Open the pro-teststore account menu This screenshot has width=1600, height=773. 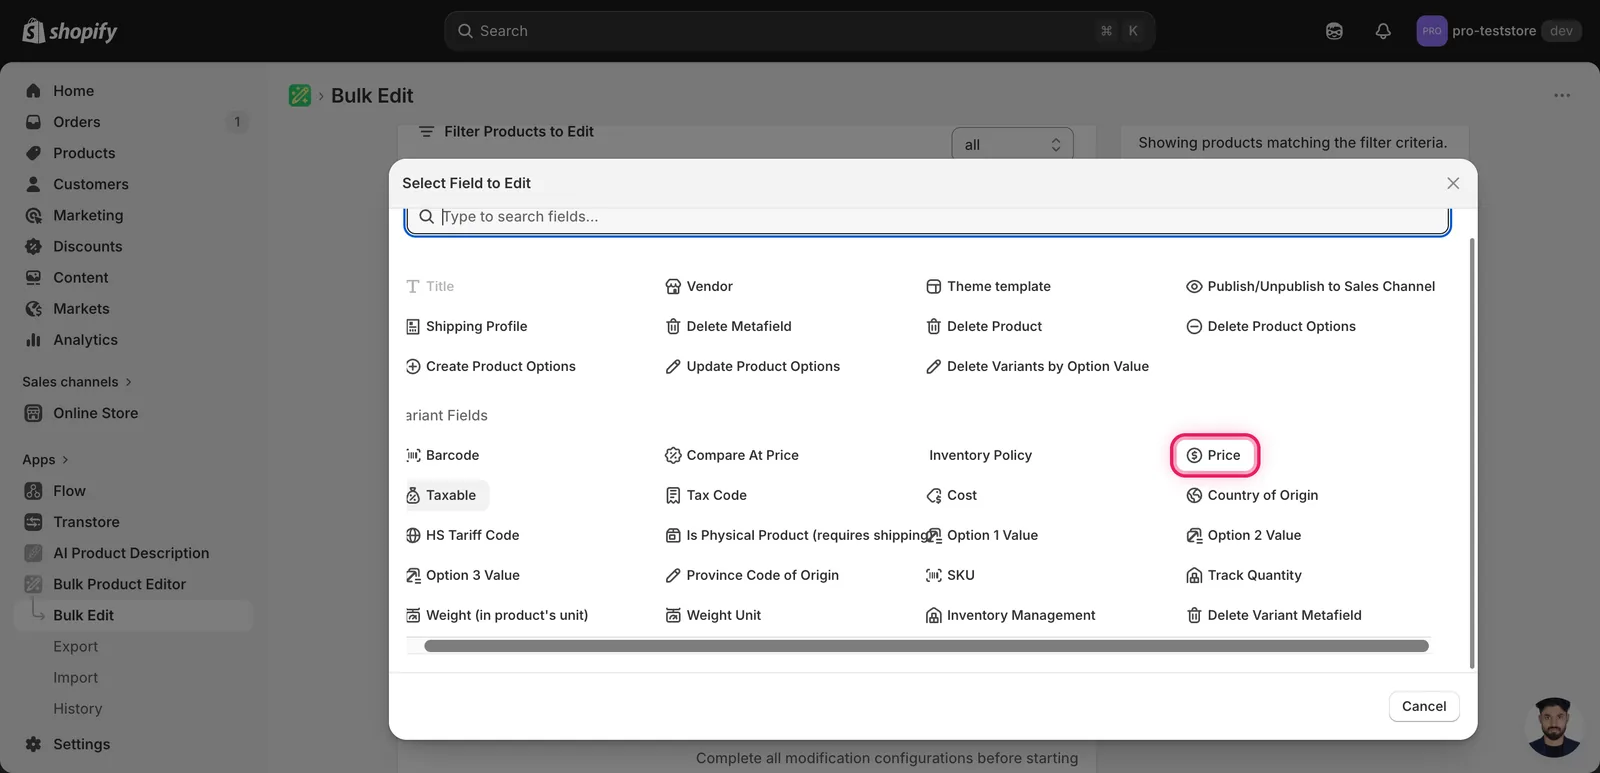pyautogui.click(x=1498, y=31)
